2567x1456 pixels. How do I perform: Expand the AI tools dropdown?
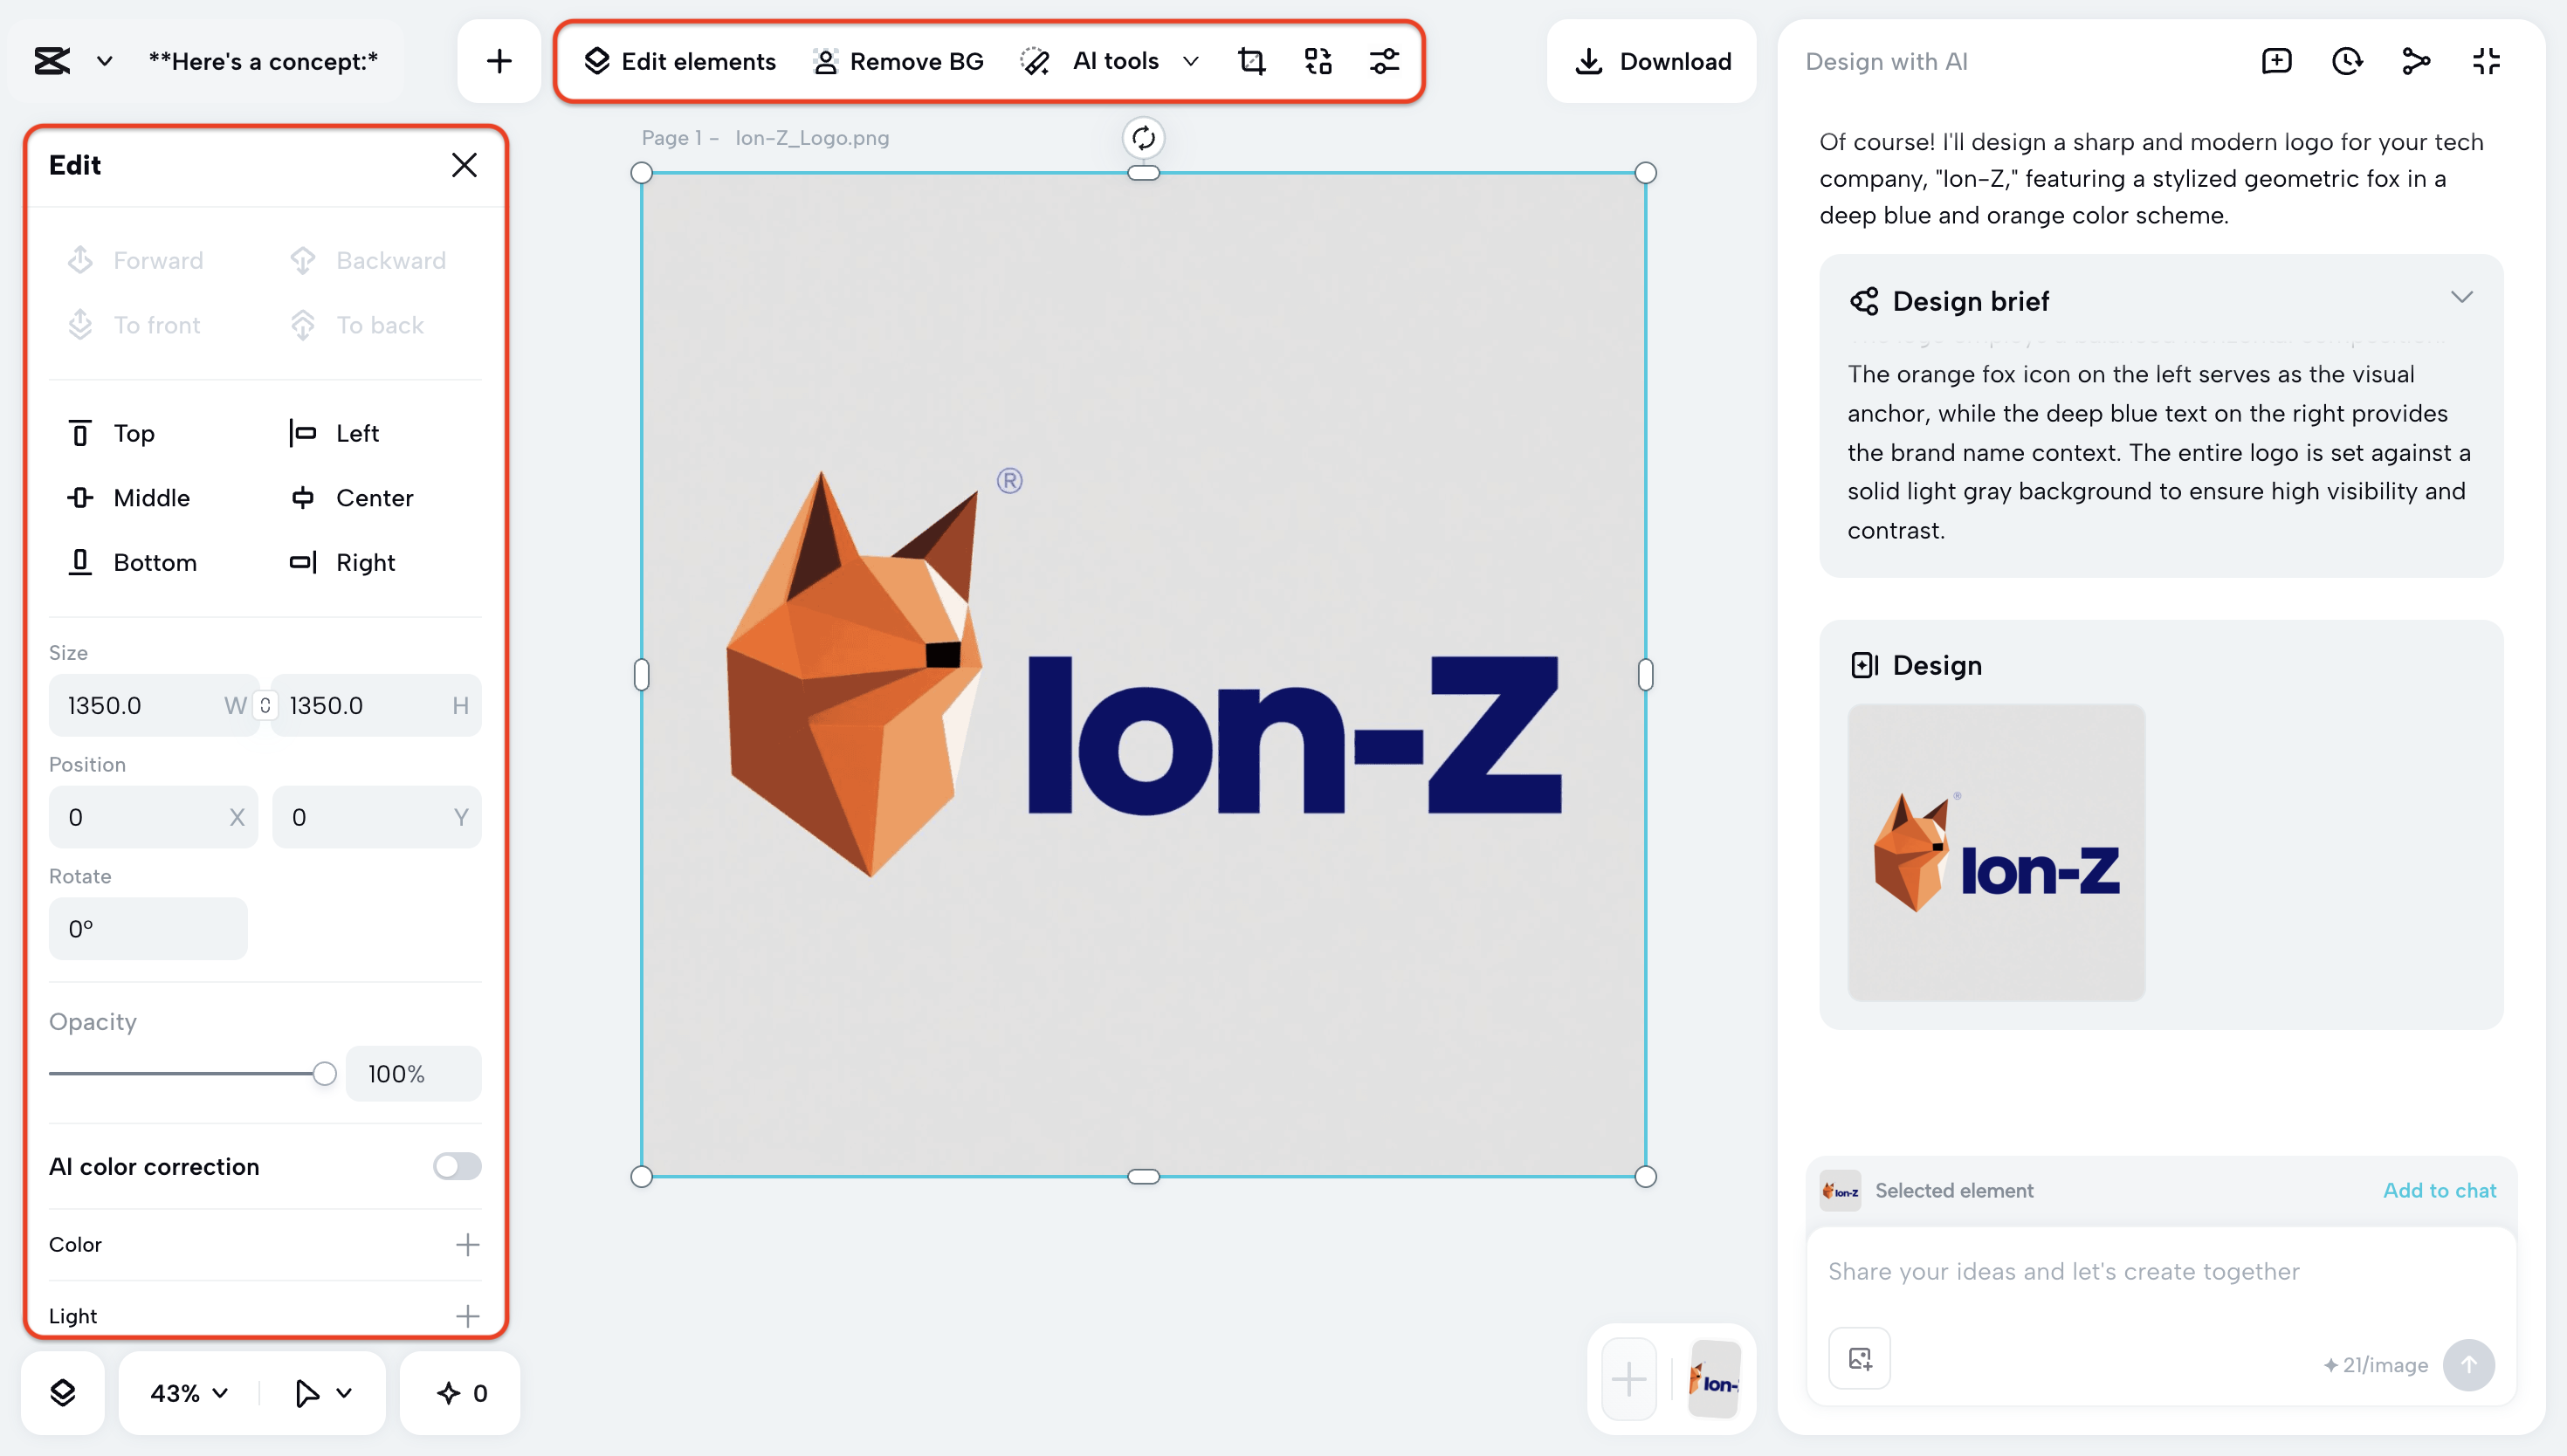click(1191, 61)
